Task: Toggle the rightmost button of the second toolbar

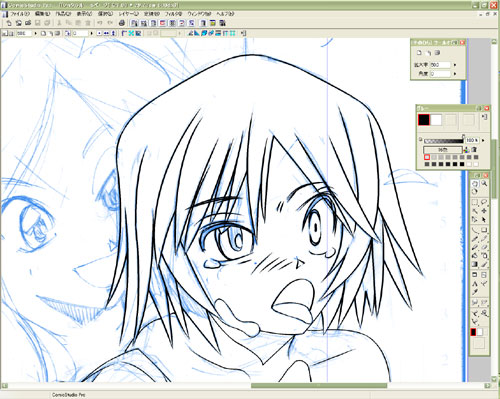Action: click(x=243, y=33)
